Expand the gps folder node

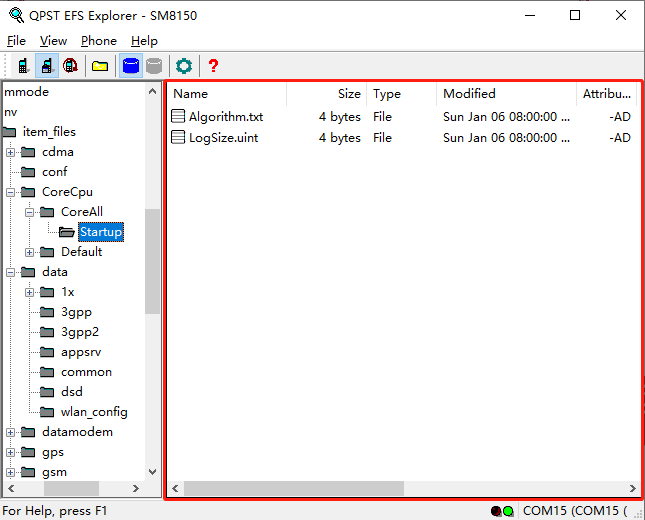pos(11,453)
